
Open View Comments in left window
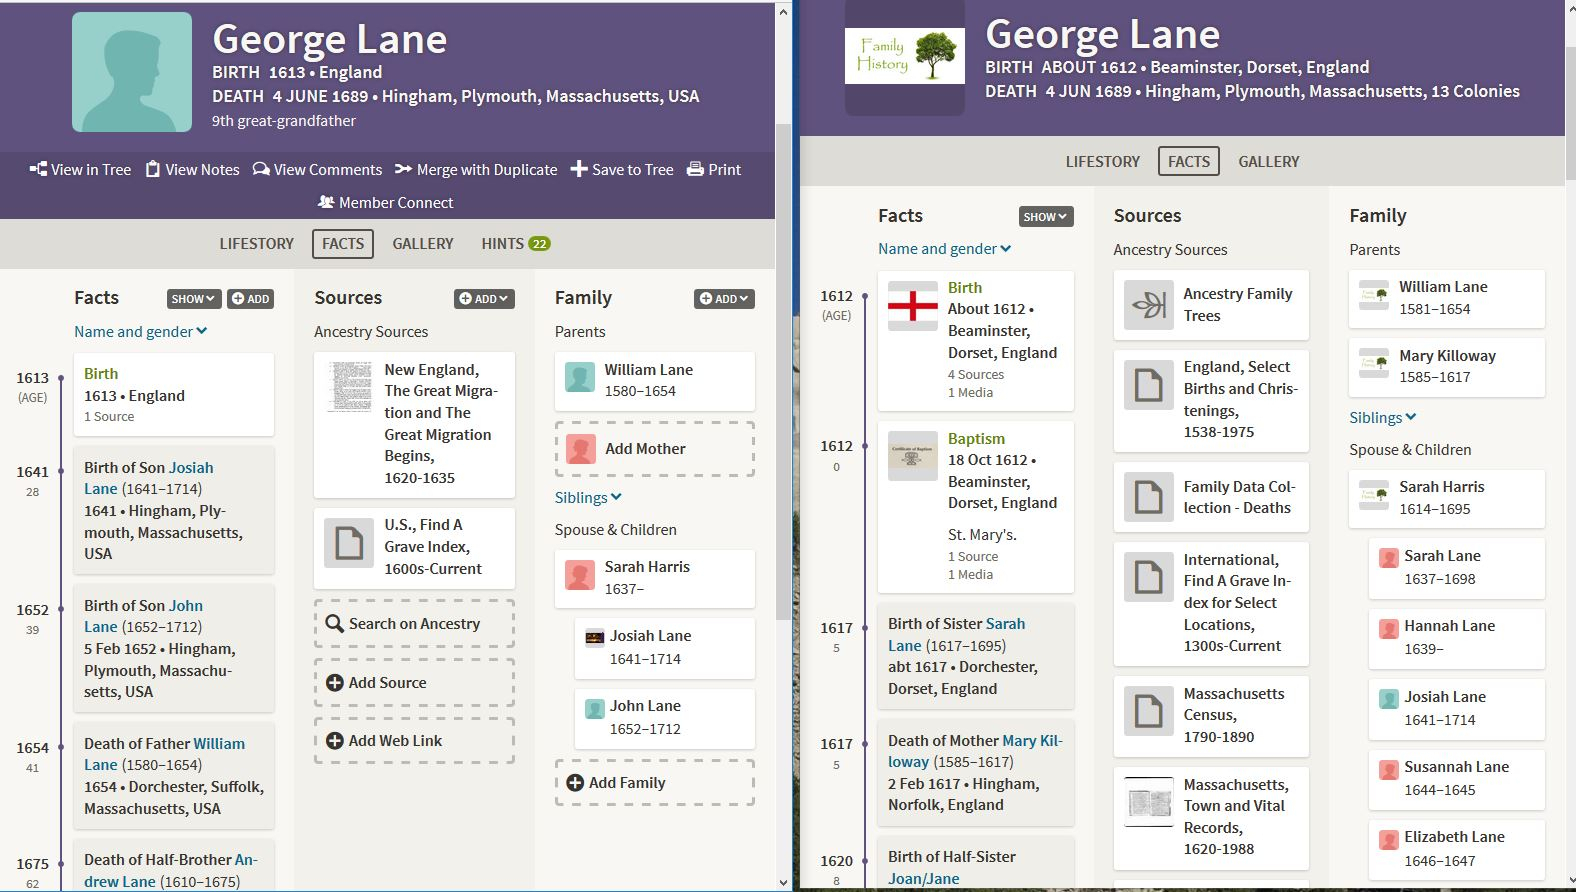tap(317, 169)
